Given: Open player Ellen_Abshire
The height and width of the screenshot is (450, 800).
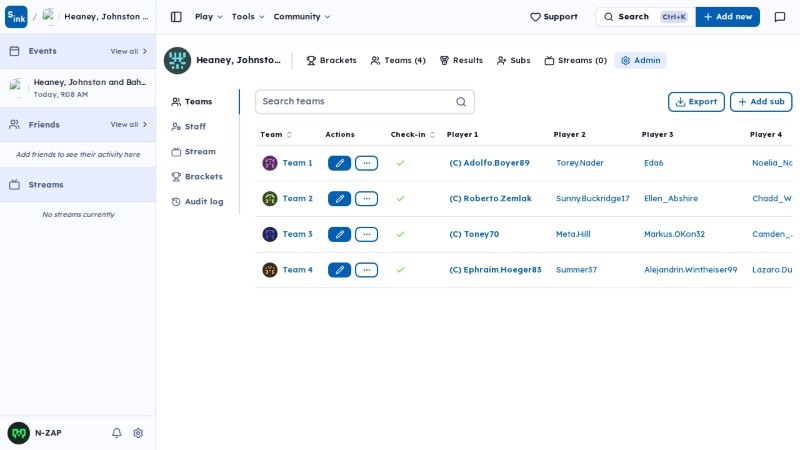Looking at the screenshot, I should coord(671,198).
